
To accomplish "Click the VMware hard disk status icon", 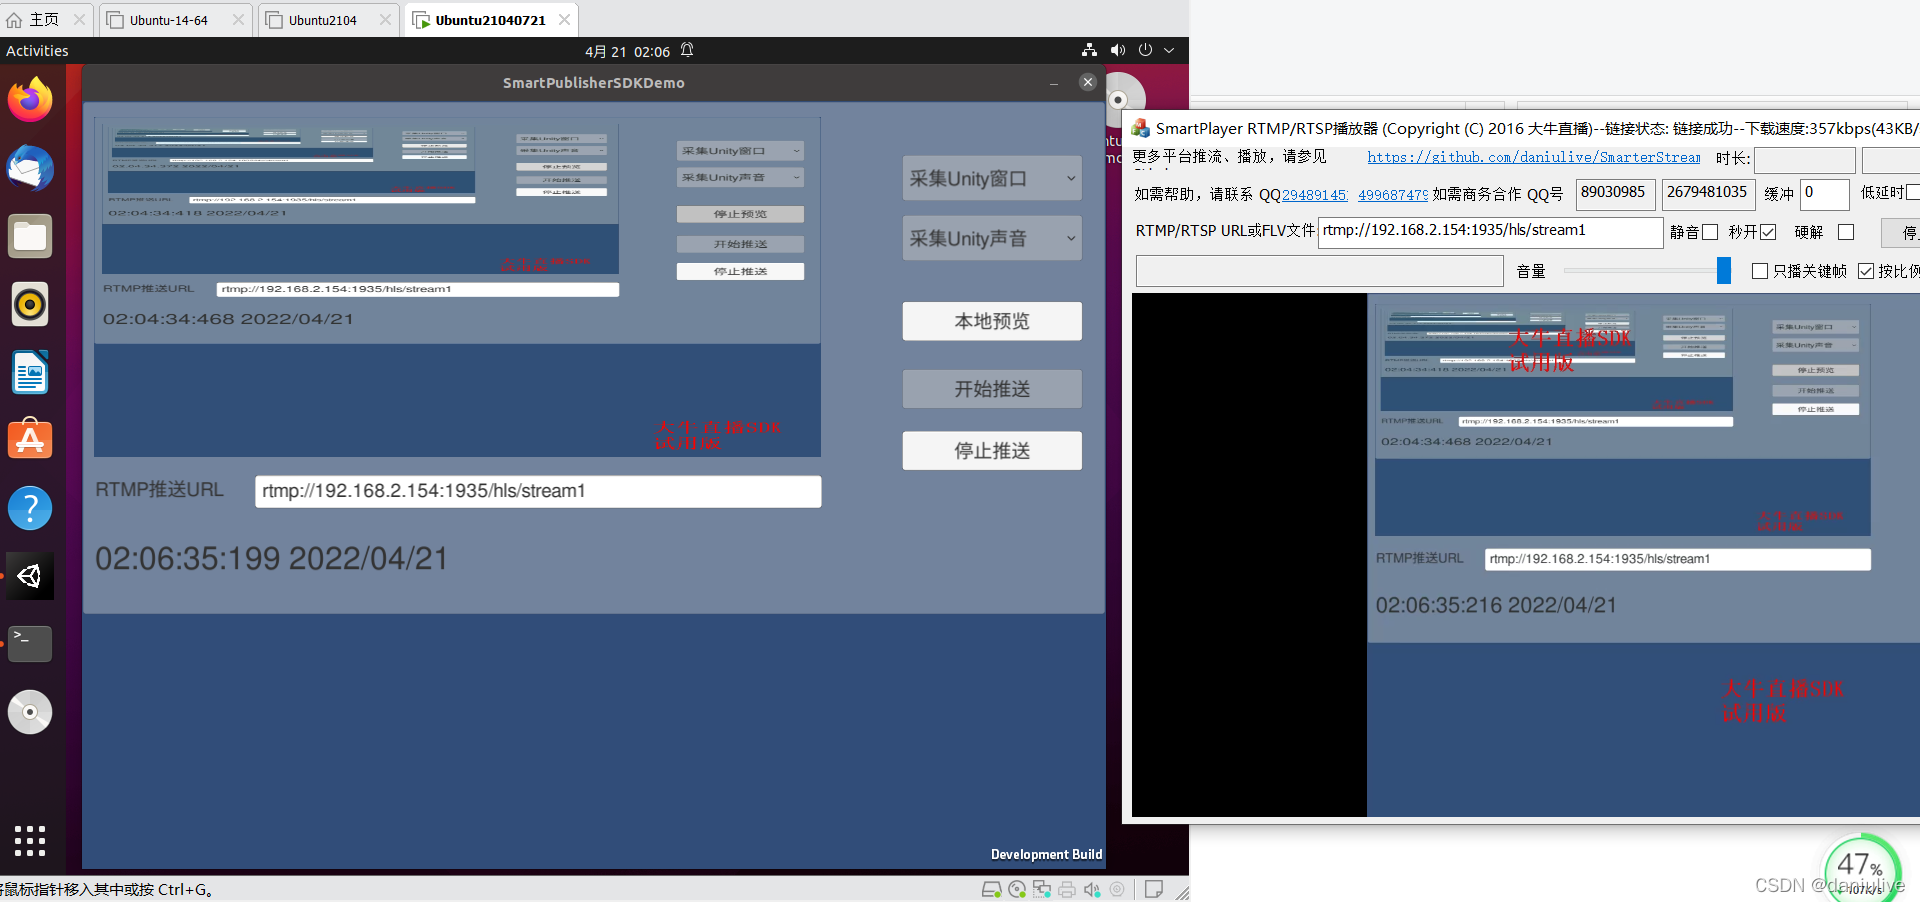I will tap(991, 889).
